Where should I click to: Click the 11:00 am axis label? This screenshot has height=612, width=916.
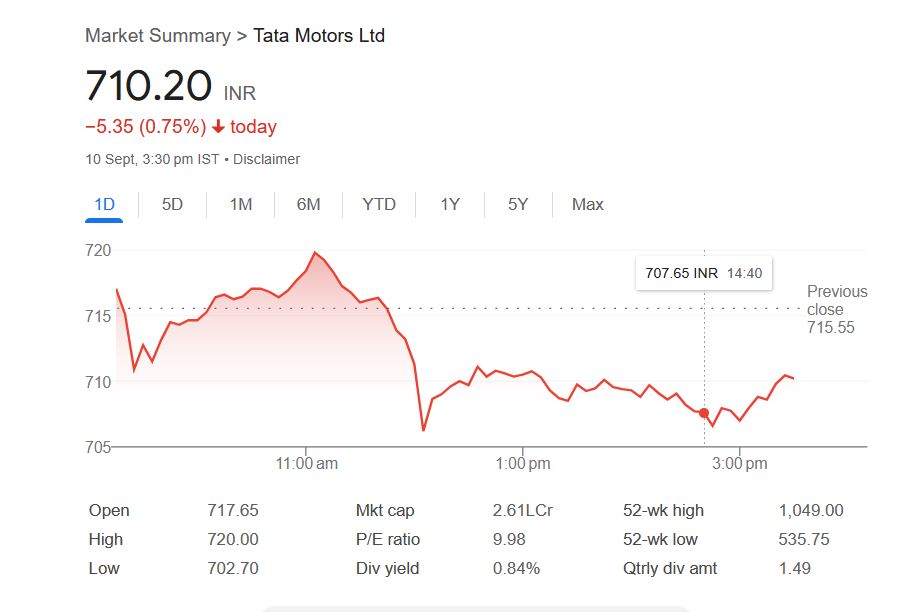coord(306,464)
